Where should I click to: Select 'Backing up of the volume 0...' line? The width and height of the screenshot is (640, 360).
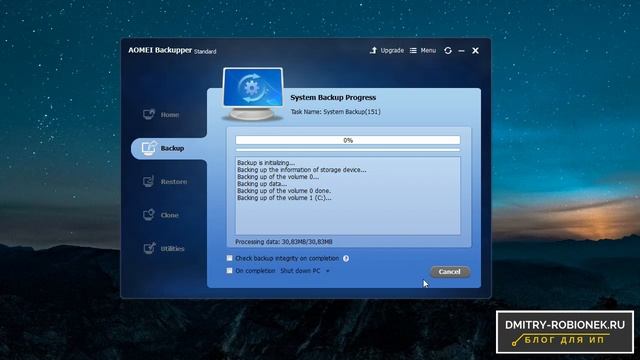click(x=278, y=177)
